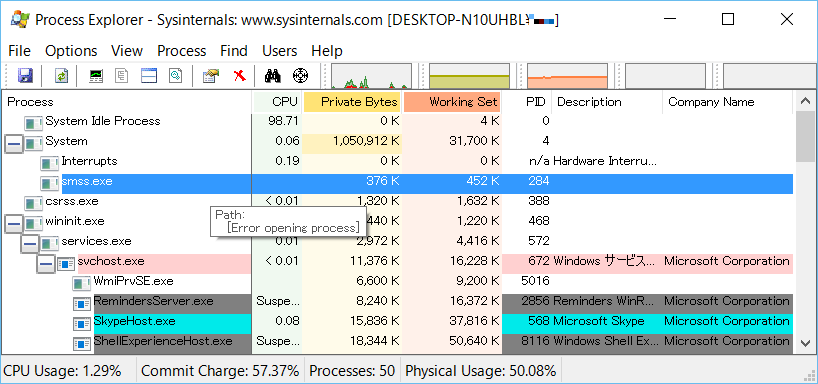Viewport: 818px width, 384px height.
Task: Sort by the PID column header
Action: pos(527,102)
